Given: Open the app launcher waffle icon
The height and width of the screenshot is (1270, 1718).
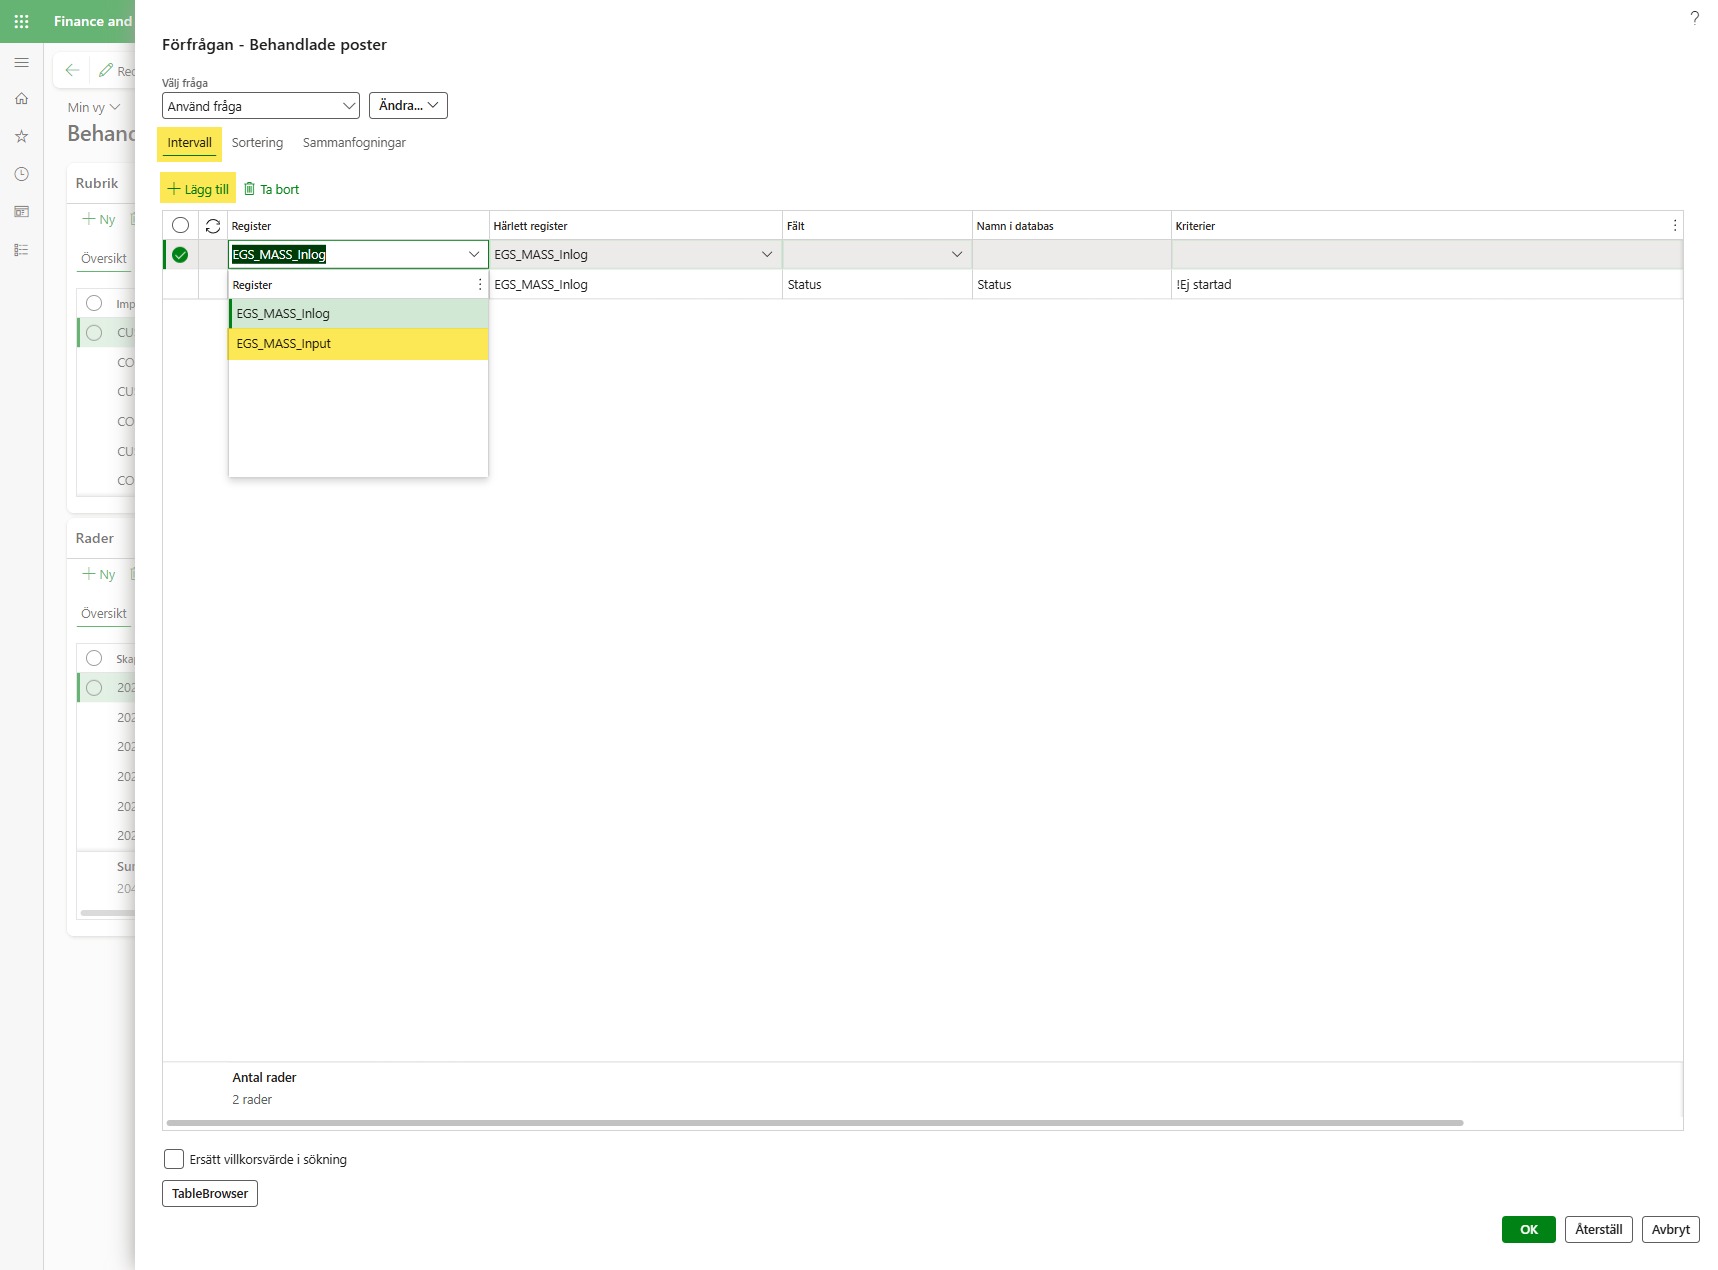Looking at the screenshot, I should pos(21,21).
